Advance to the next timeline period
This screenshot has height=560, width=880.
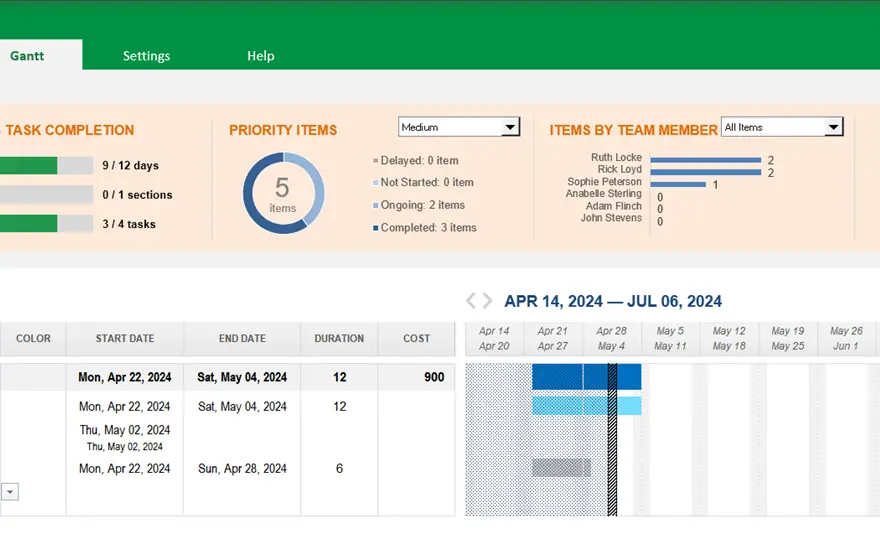point(488,301)
